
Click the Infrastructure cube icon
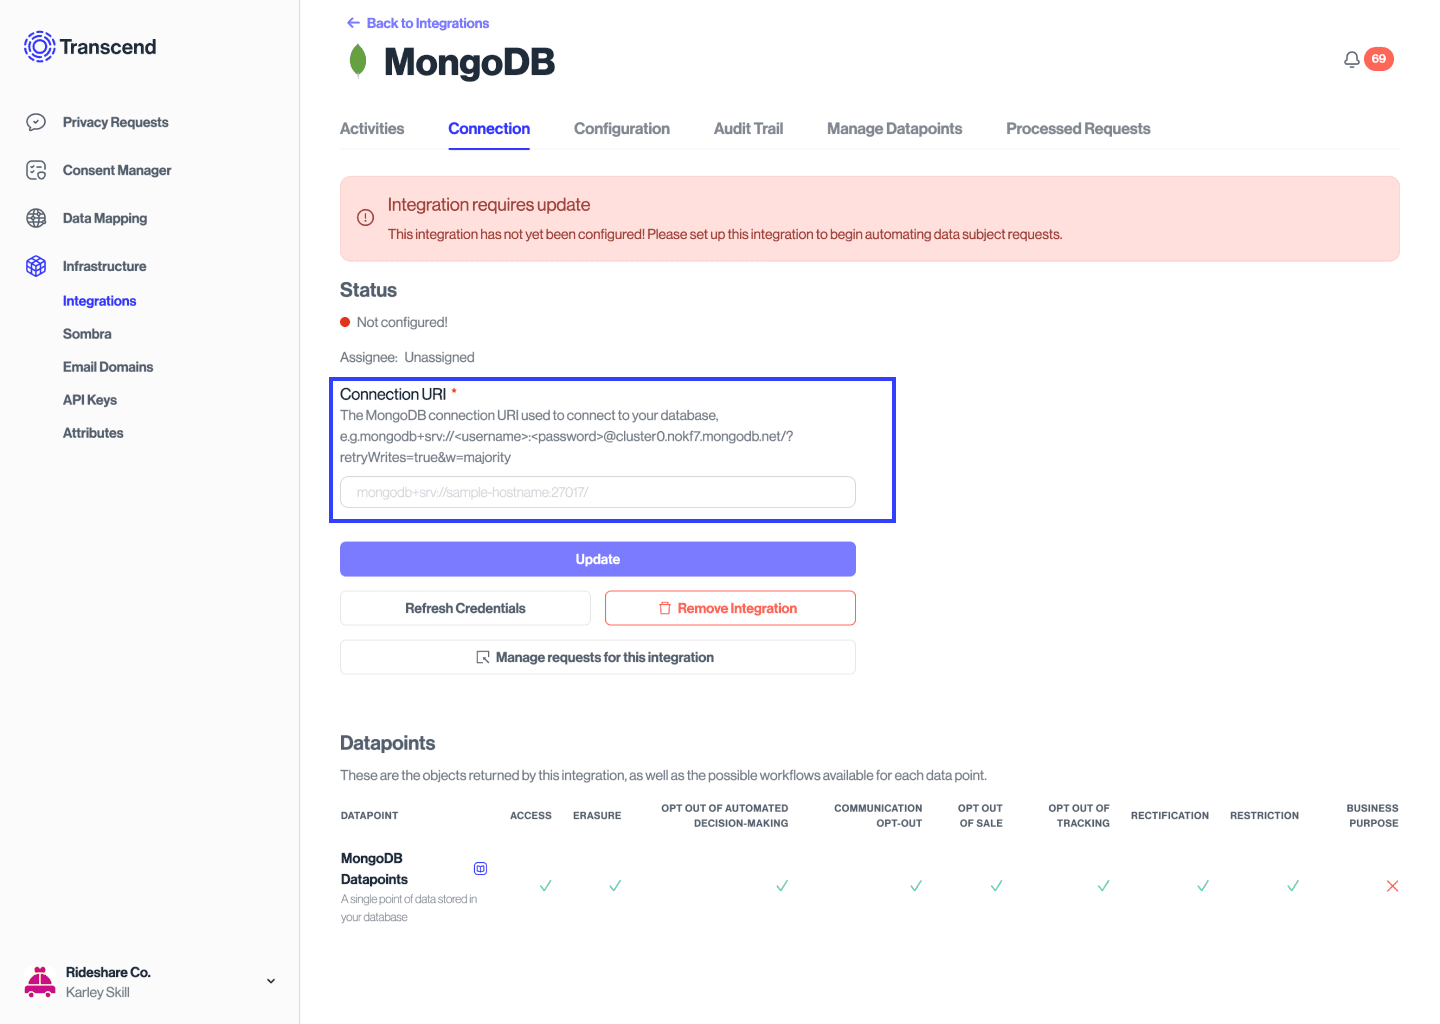(36, 266)
